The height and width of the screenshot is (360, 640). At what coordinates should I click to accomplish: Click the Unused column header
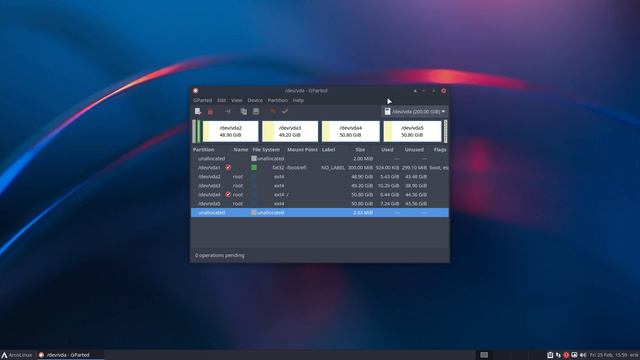point(414,150)
